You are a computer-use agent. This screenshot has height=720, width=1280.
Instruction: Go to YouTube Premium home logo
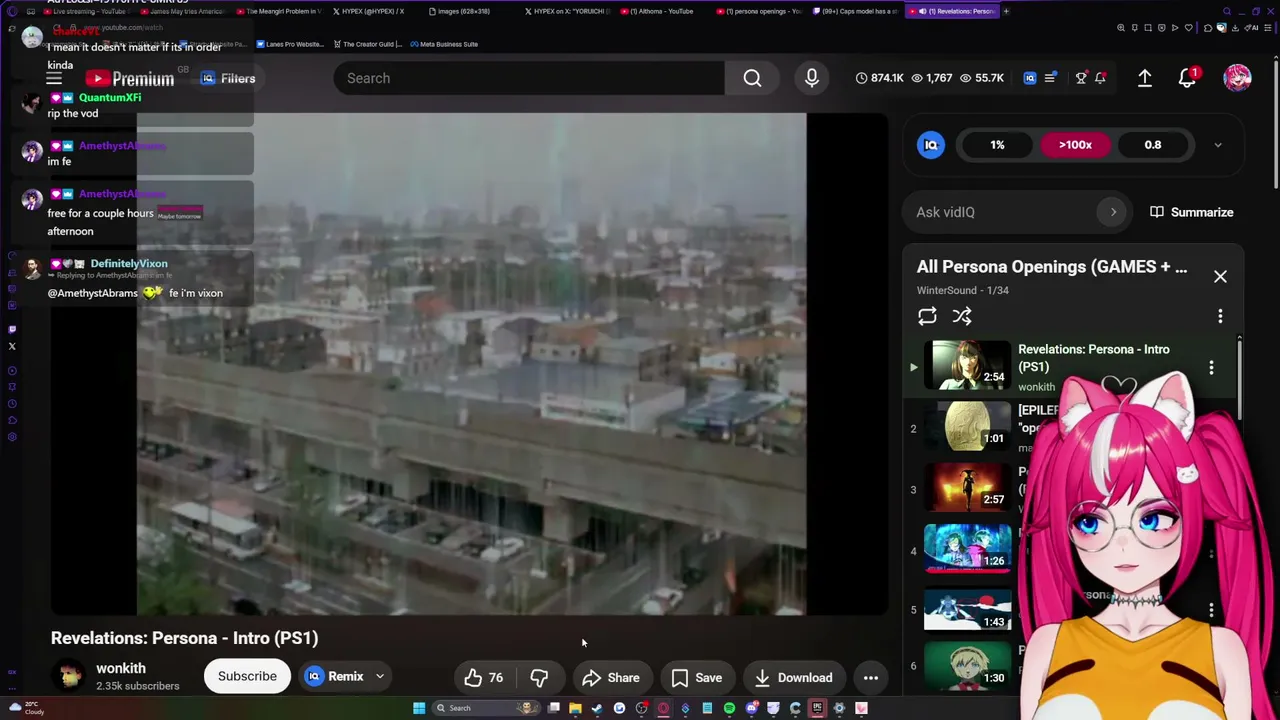point(130,79)
